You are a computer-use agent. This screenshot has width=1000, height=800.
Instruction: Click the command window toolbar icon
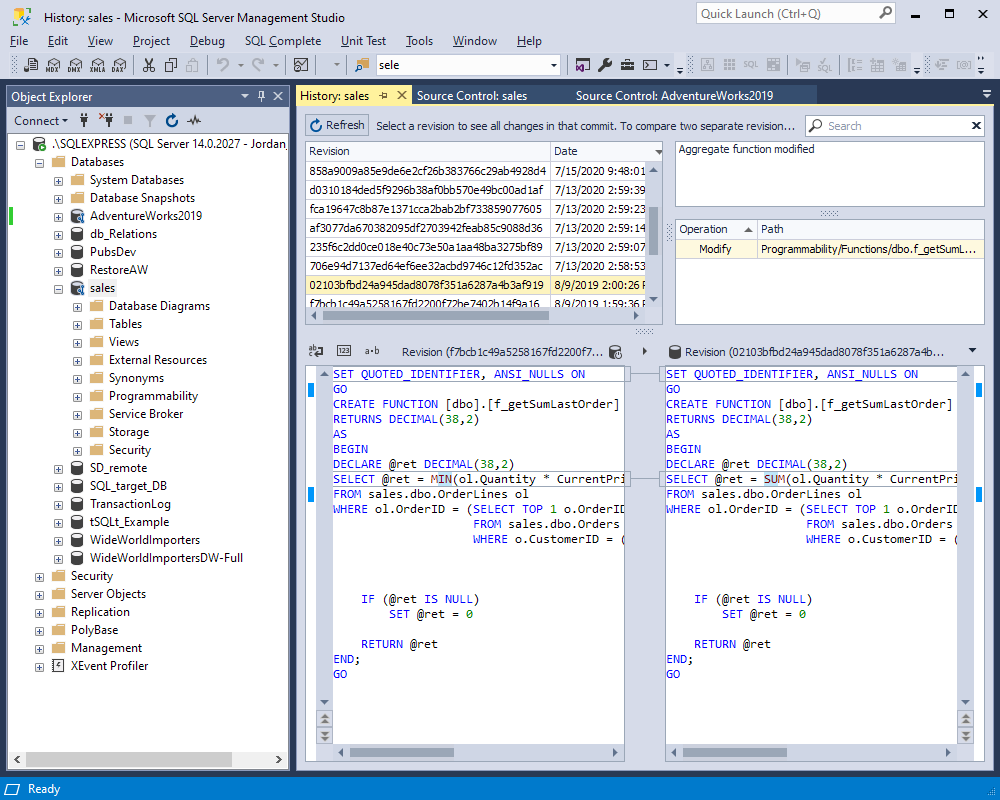[650, 65]
